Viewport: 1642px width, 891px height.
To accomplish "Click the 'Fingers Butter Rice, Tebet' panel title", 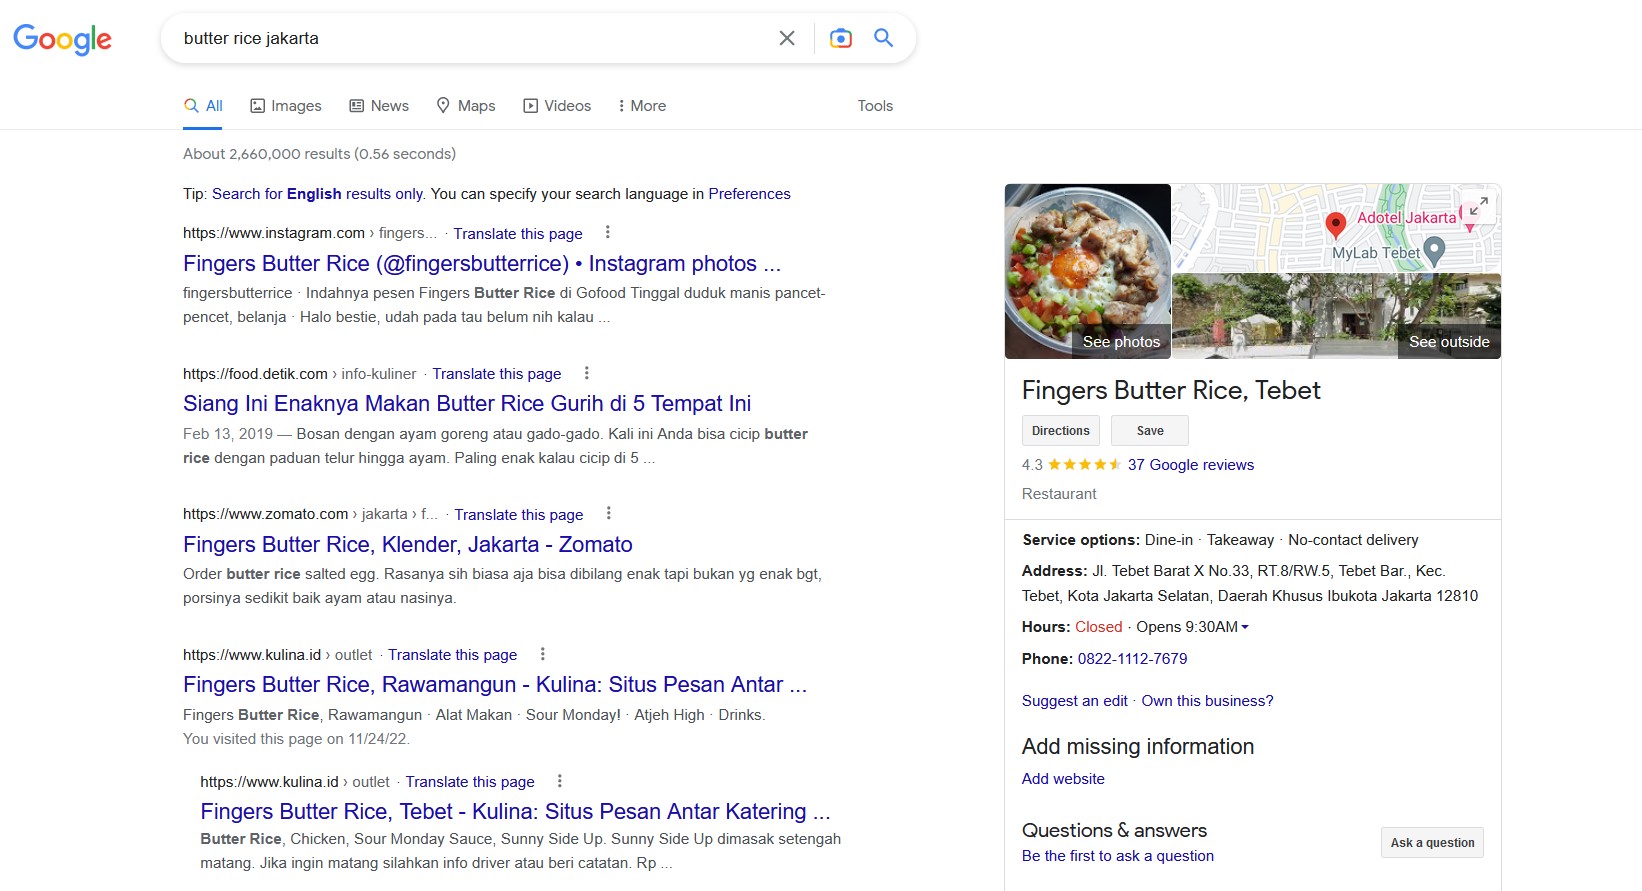I will click(1171, 390).
